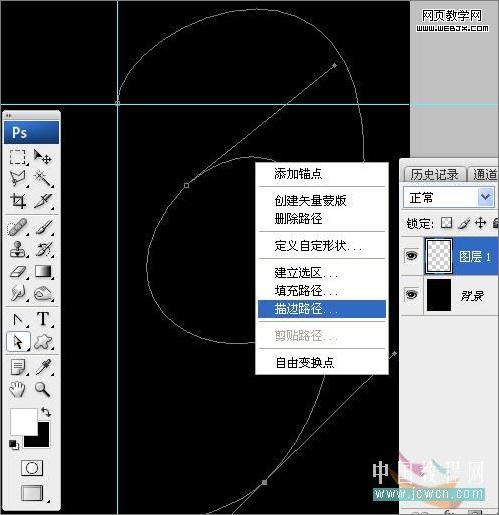Image resolution: width=499 pixels, height=515 pixels.
Task: Click the Ps logo header
Action: pos(31,132)
